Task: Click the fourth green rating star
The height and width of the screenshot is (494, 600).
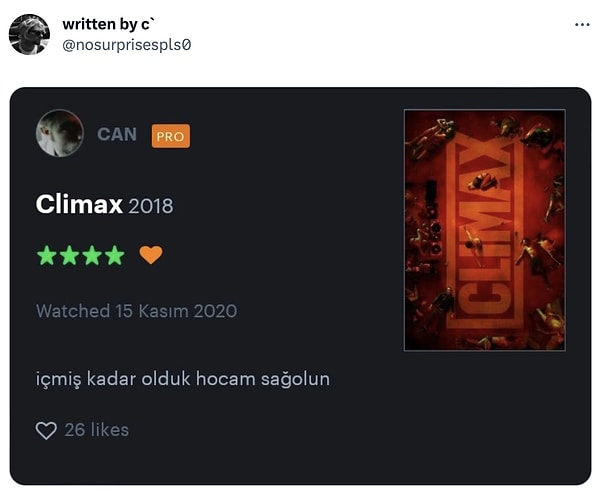Action: coord(115,255)
